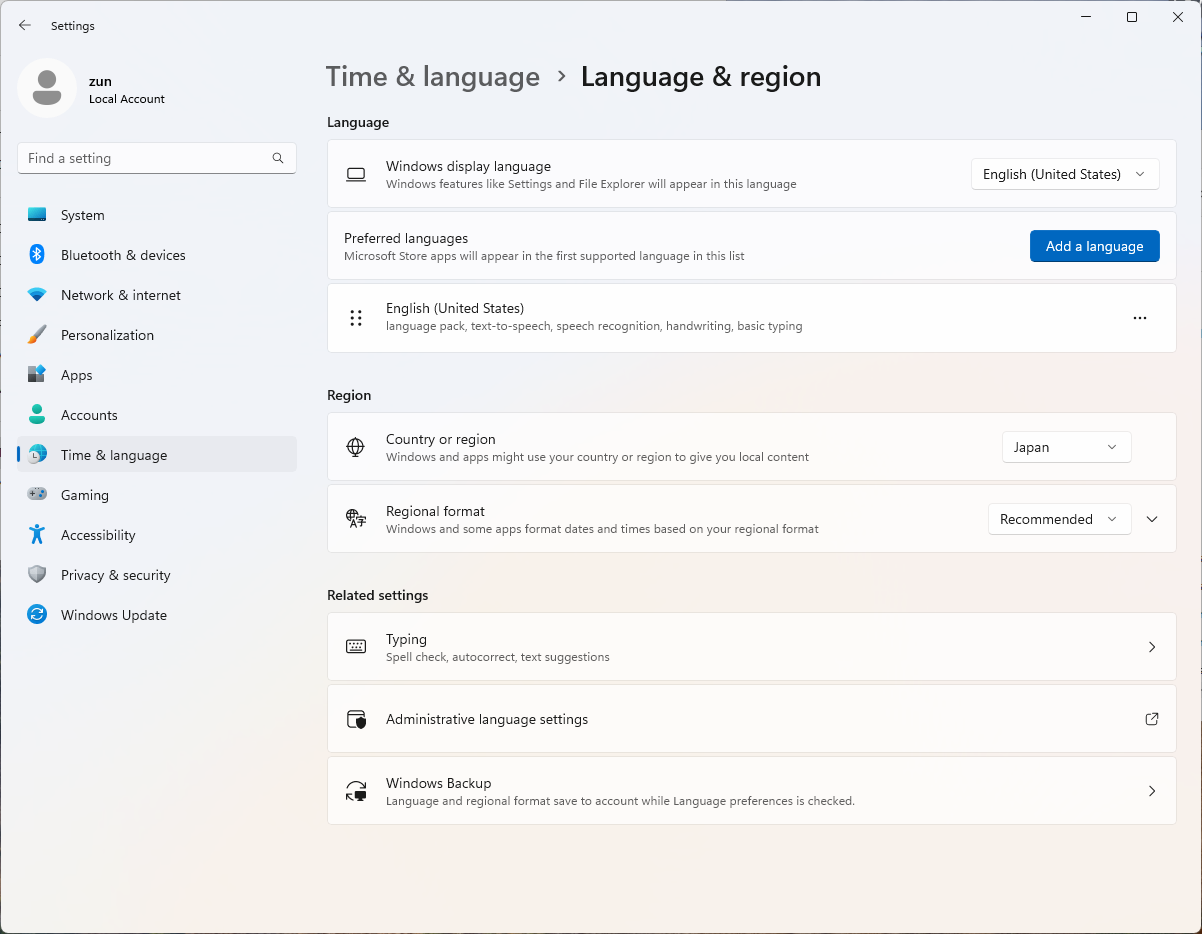Click the 'Language & region' page title
1202x934 pixels.
[701, 77]
